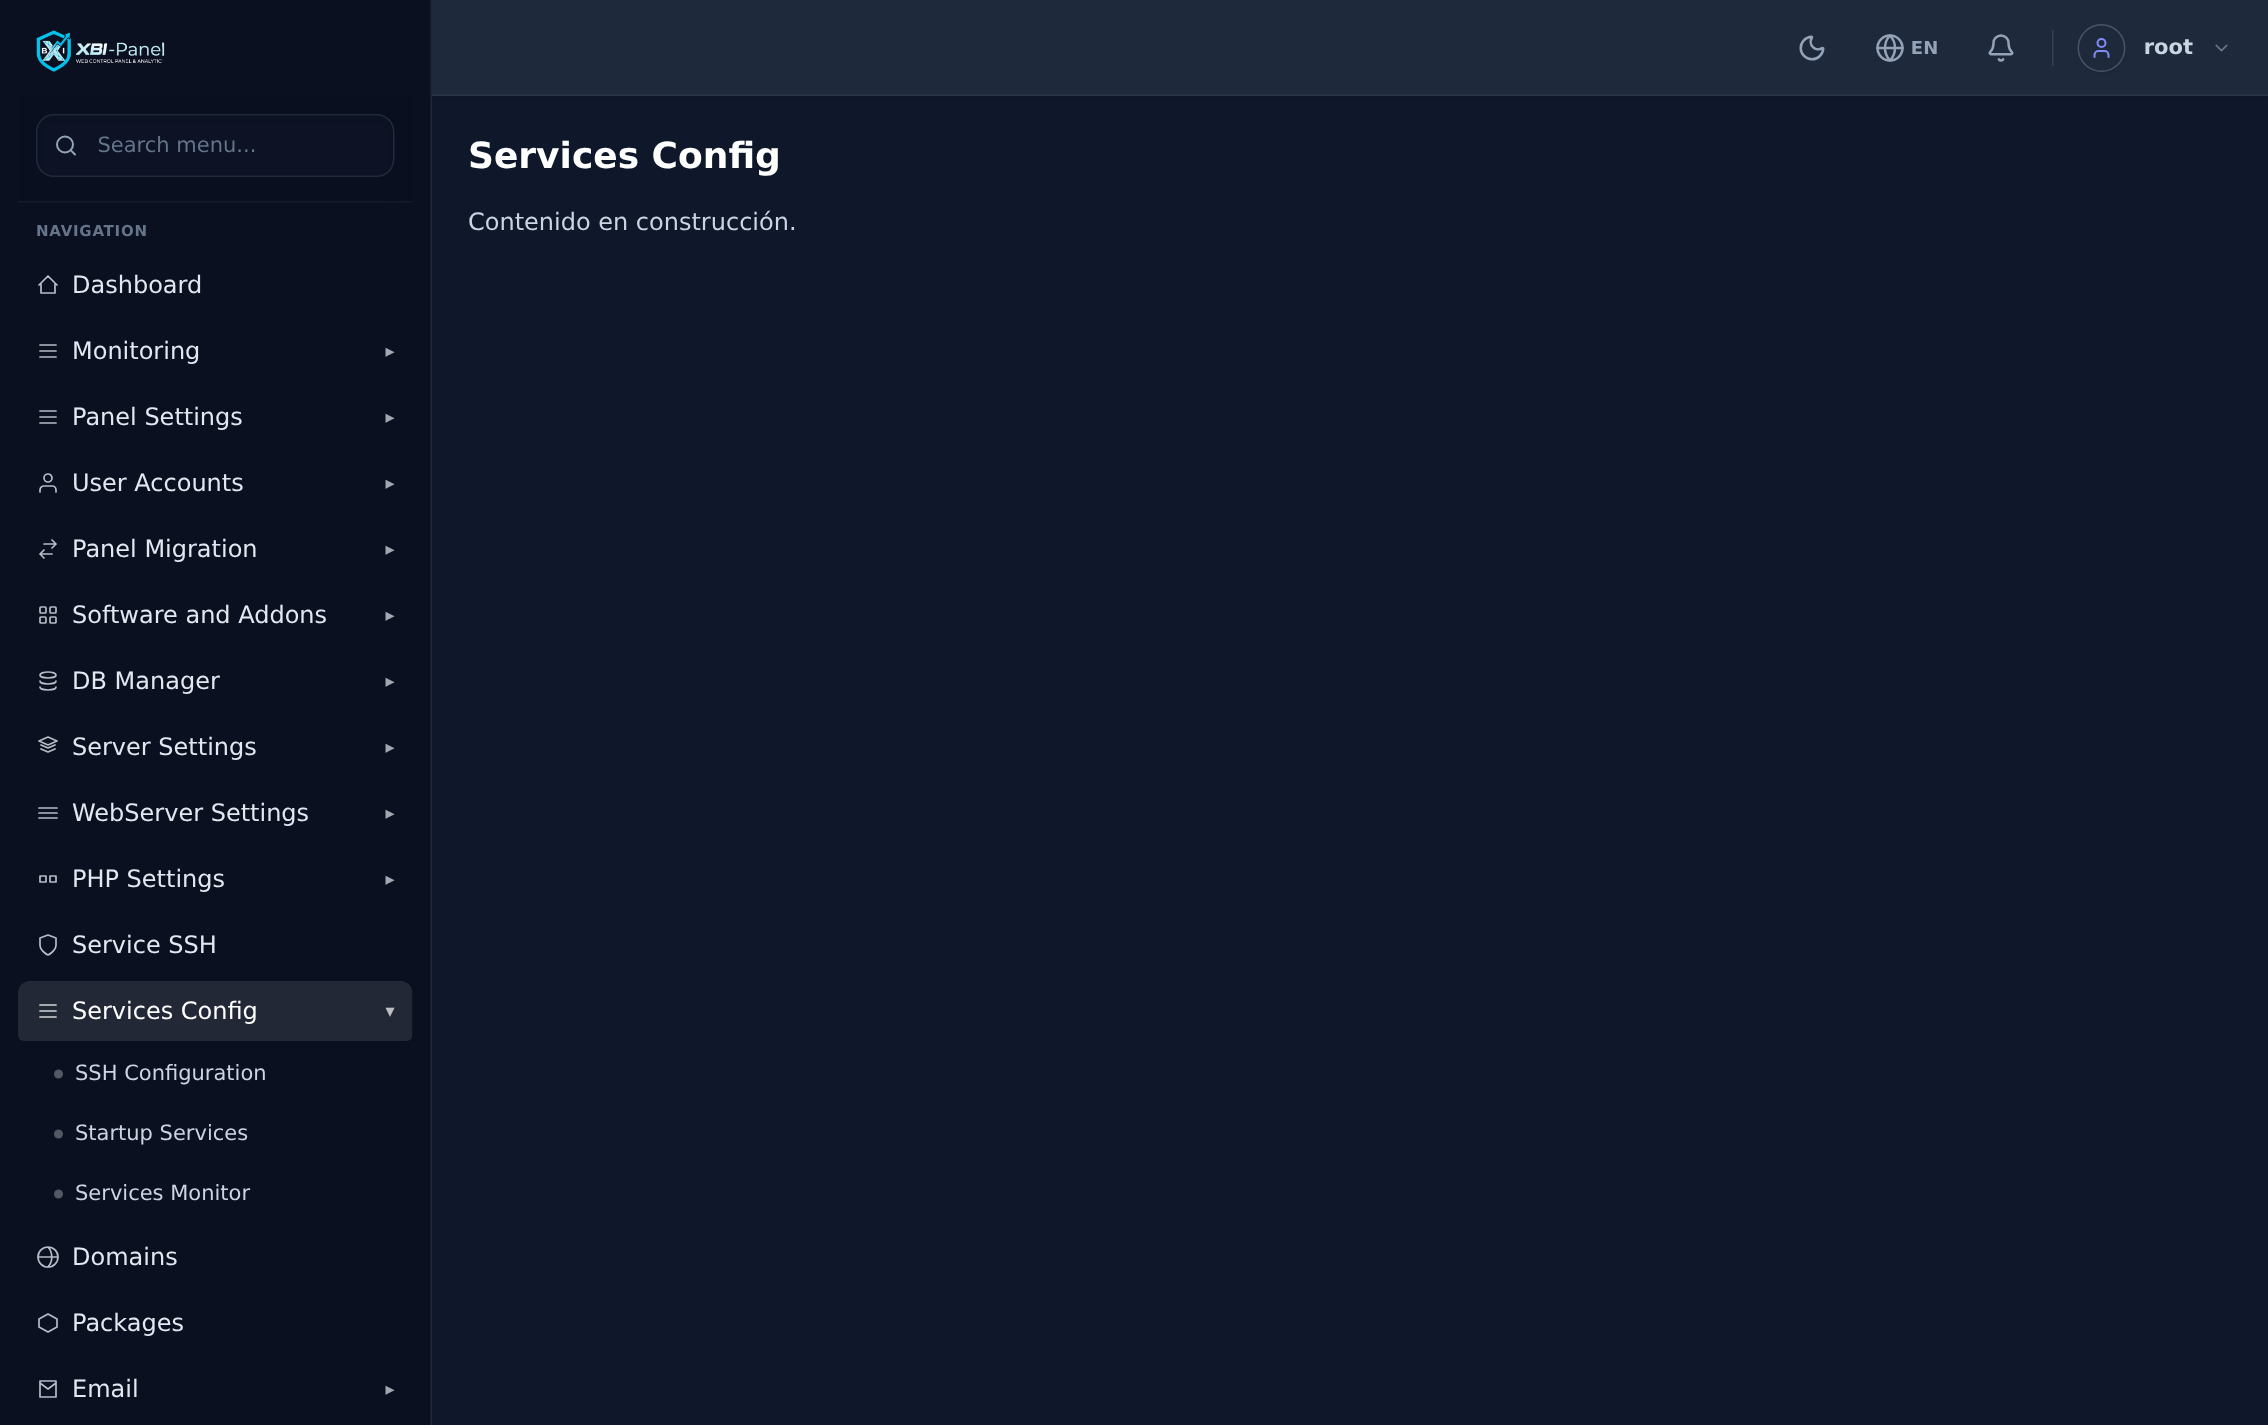The image size is (2268, 1425).
Task: Open the Service SSH menu item
Action: click(x=215, y=945)
